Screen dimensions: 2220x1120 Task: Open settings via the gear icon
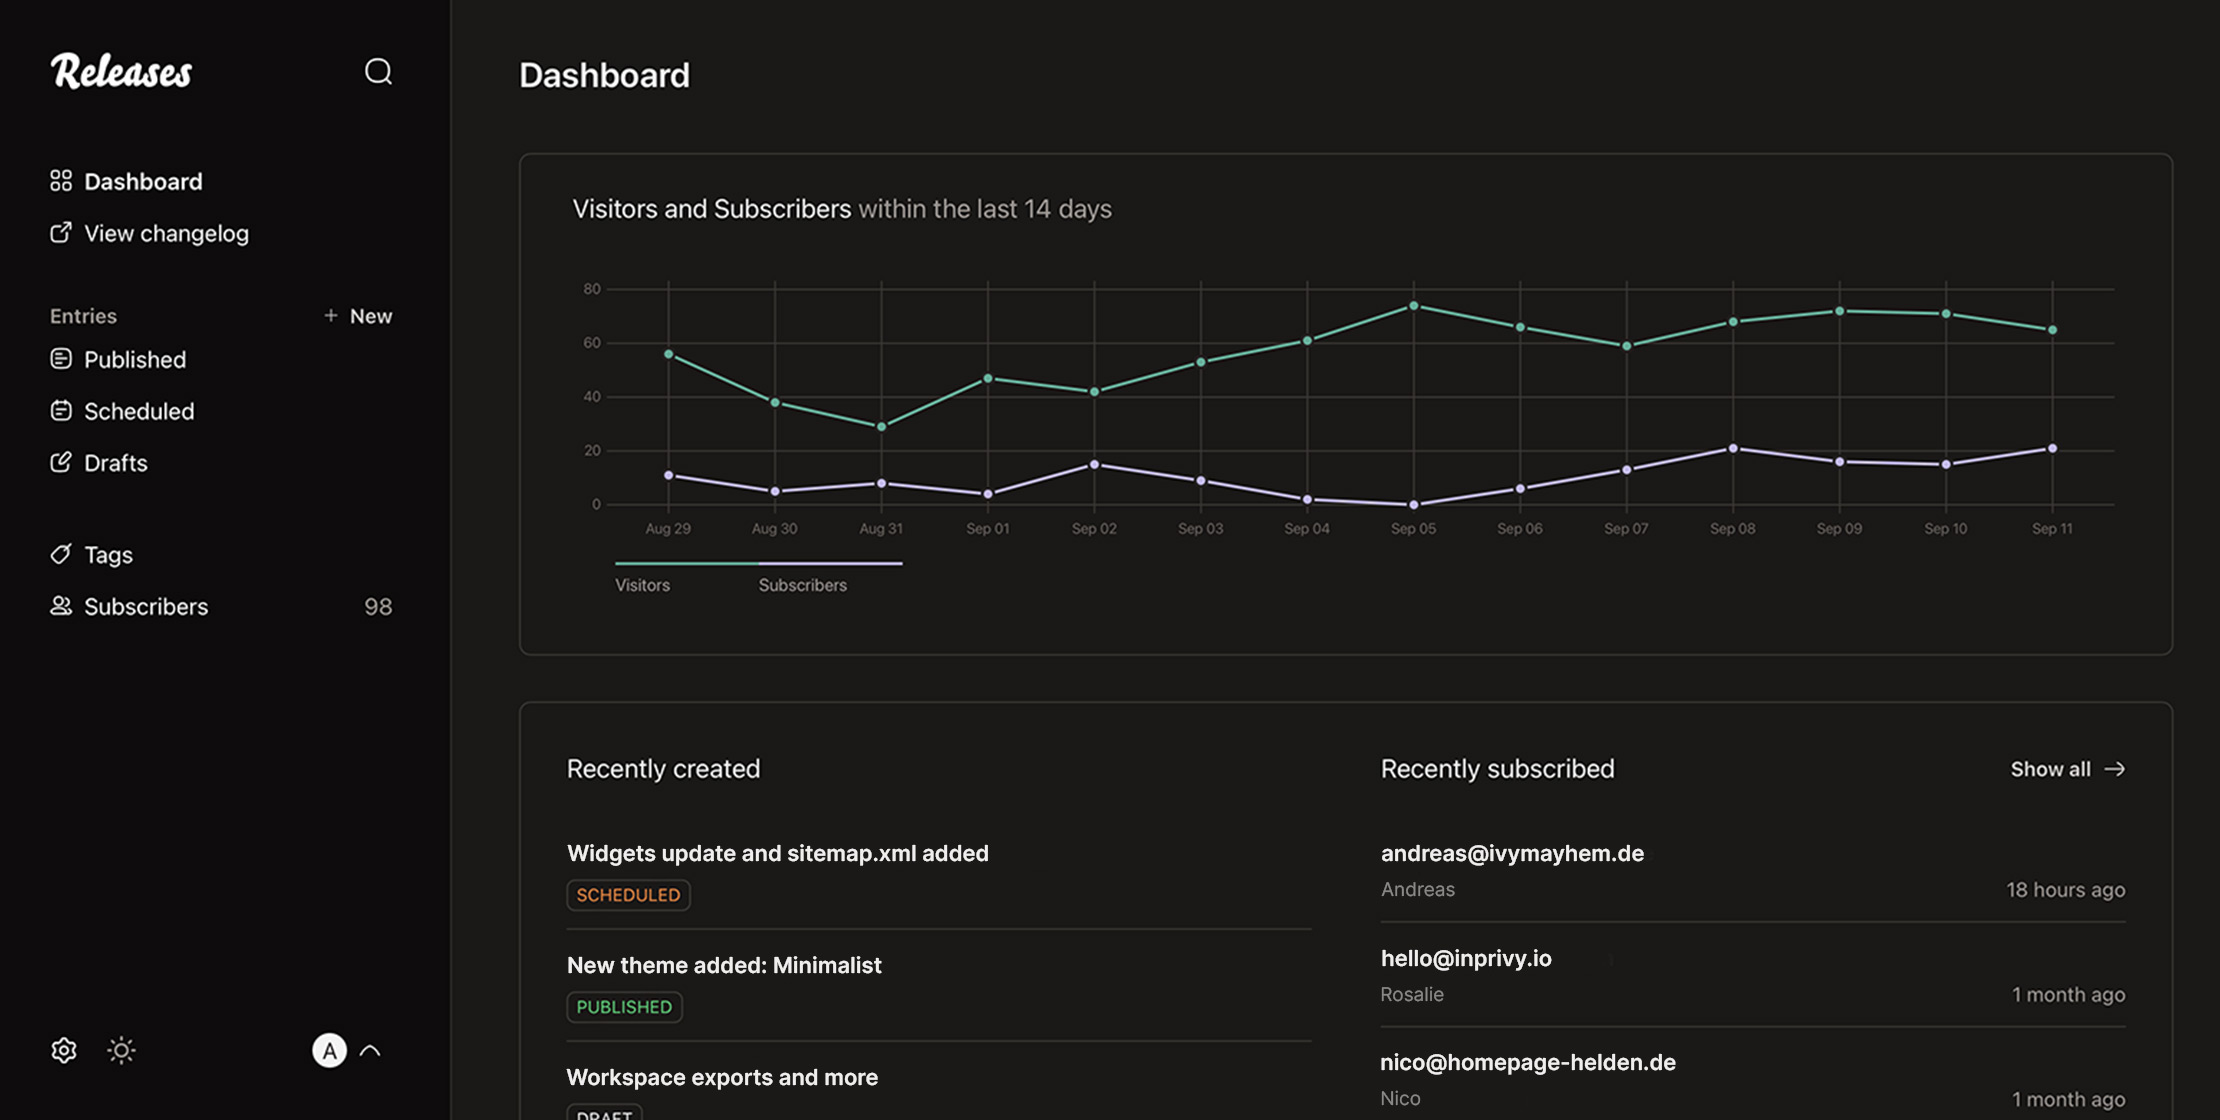[x=63, y=1050]
